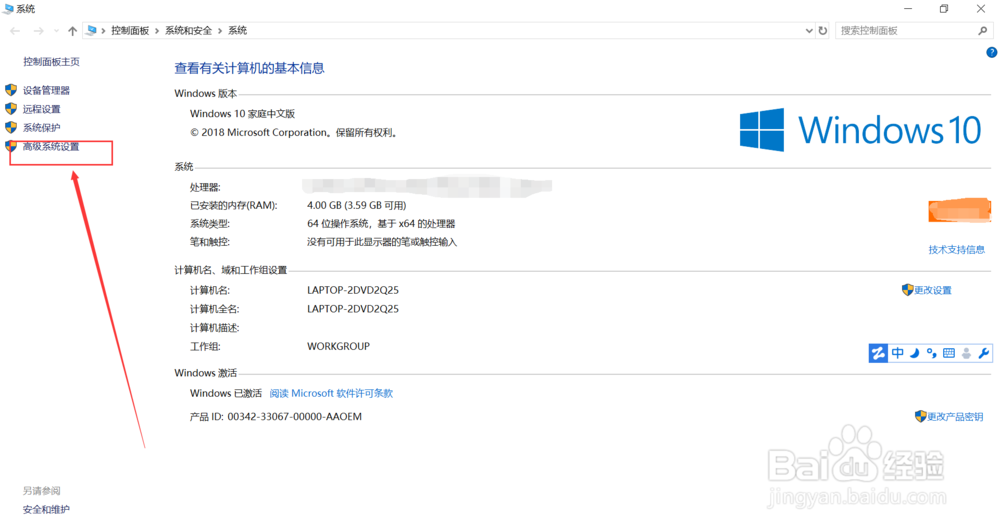Click the shield icon beside 系统保护
1000x531 pixels.
pos(11,127)
